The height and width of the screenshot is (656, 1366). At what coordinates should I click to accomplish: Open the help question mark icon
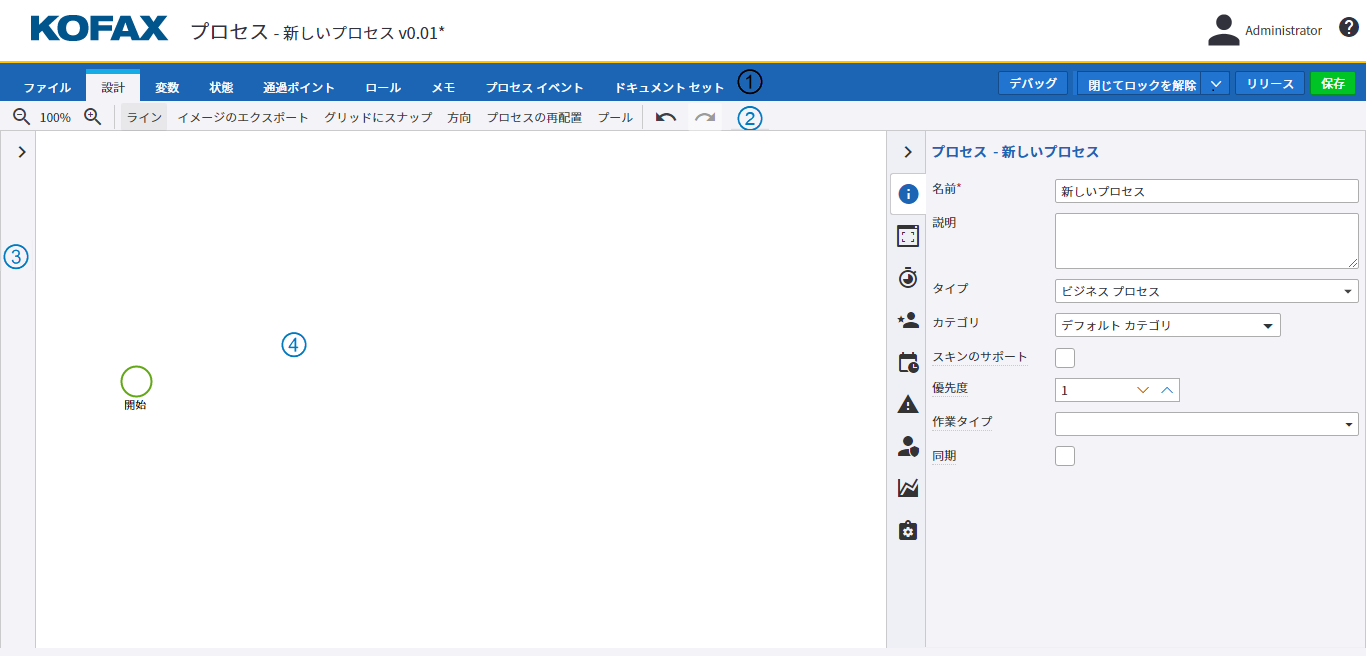point(1348,28)
